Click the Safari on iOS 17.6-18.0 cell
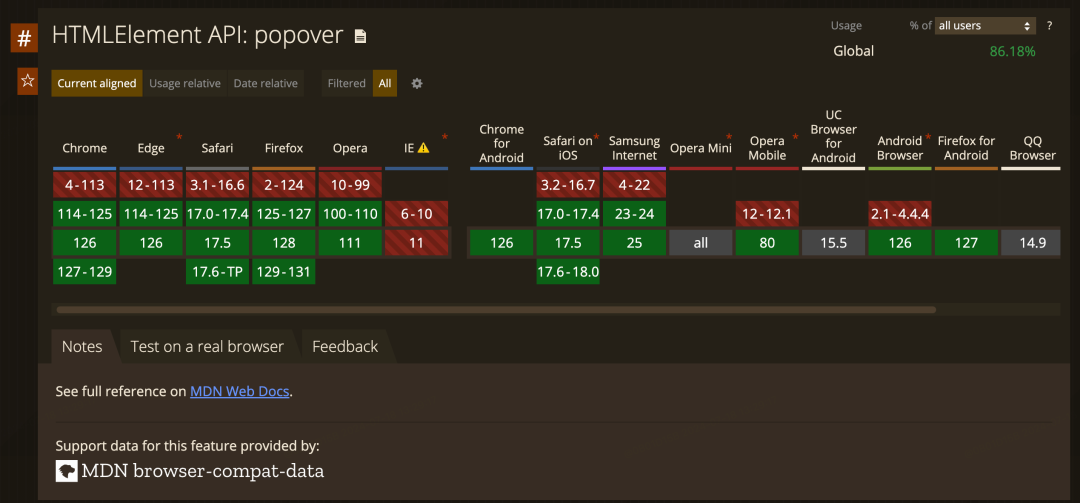Viewport: 1080px width, 503px height. 568,271
